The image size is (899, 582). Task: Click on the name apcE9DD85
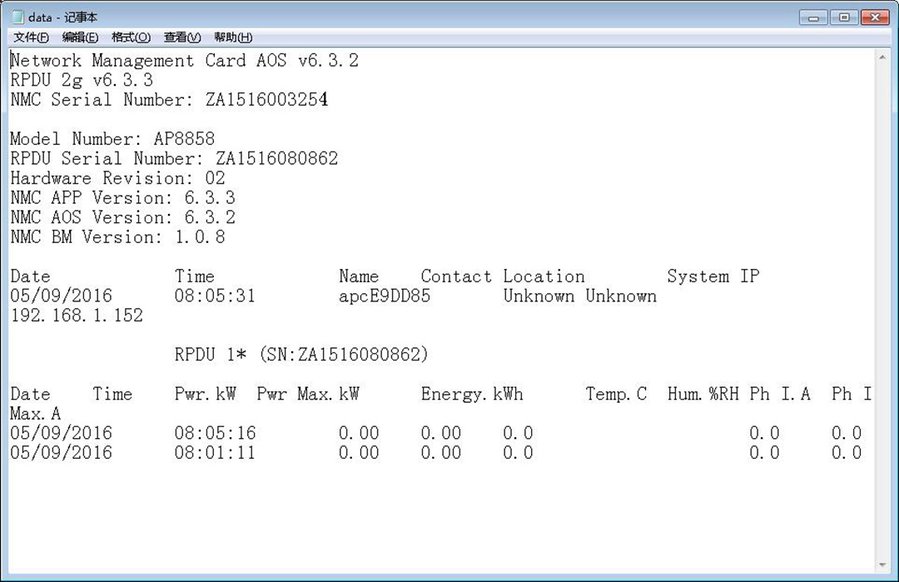(x=384, y=296)
